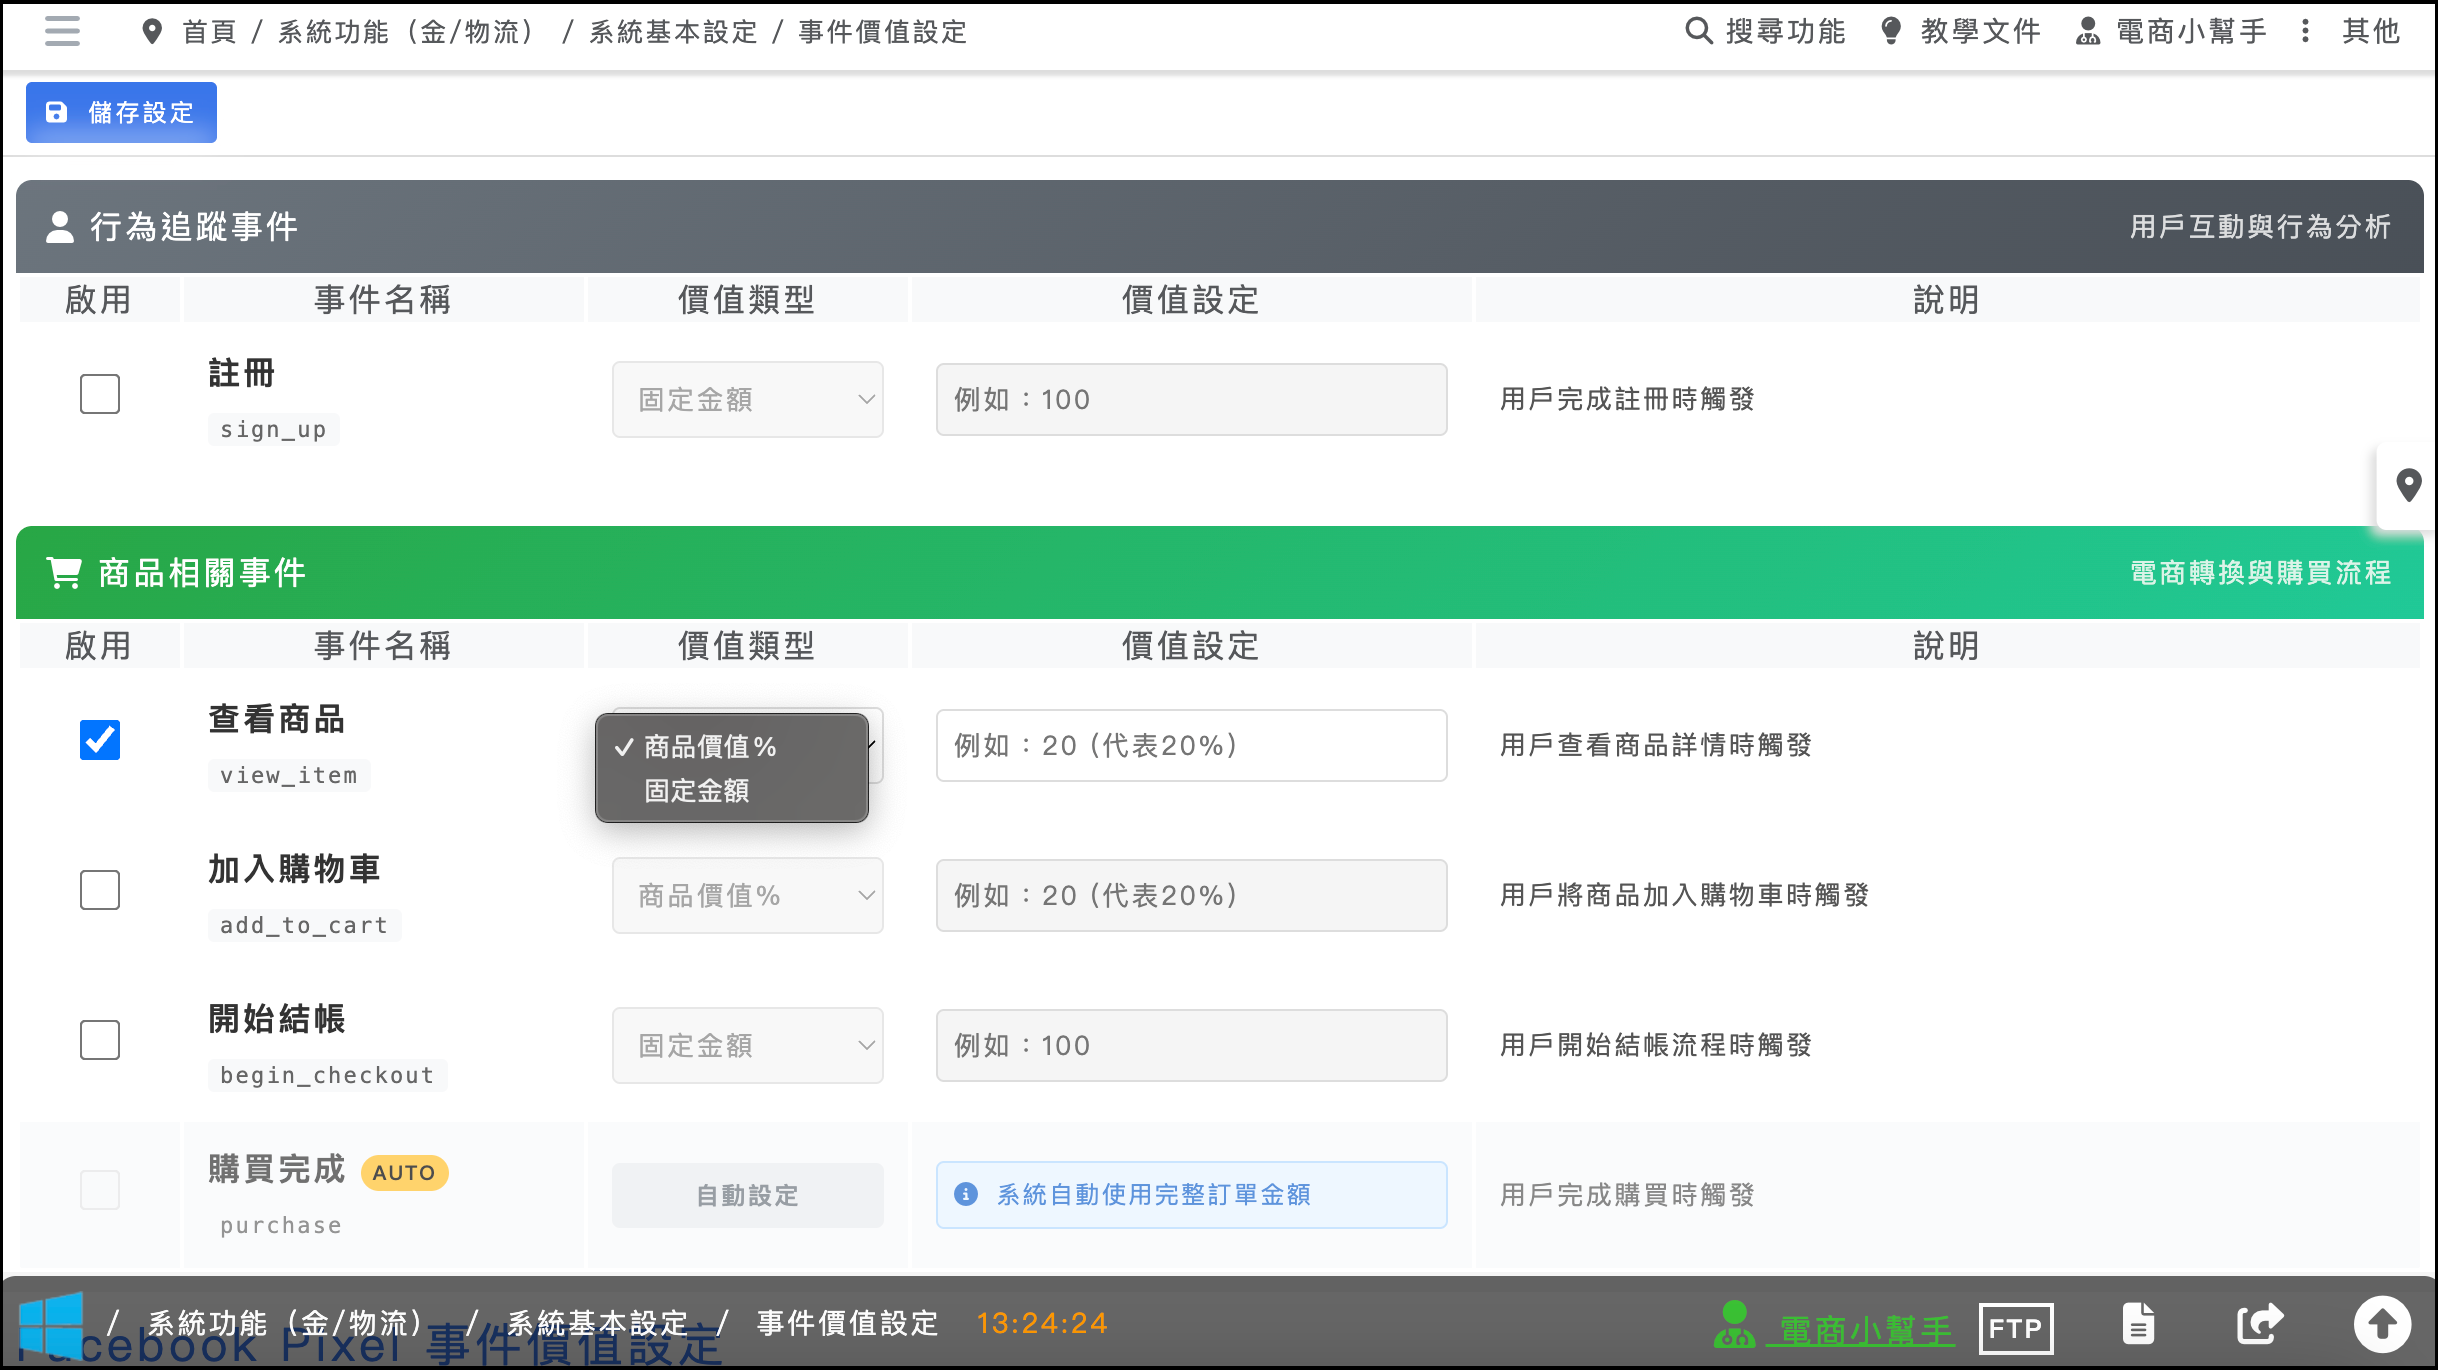Click the 商品相關事件 section header
Viewport: 2438px width, 1370px height.
point(1220,572)
